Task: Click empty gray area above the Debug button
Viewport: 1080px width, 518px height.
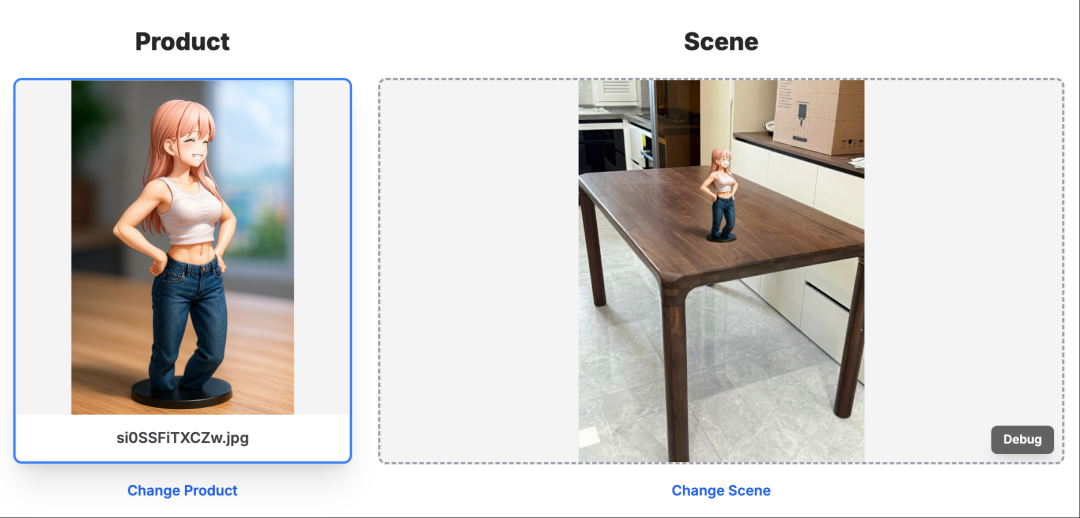Action: (964, 248)
